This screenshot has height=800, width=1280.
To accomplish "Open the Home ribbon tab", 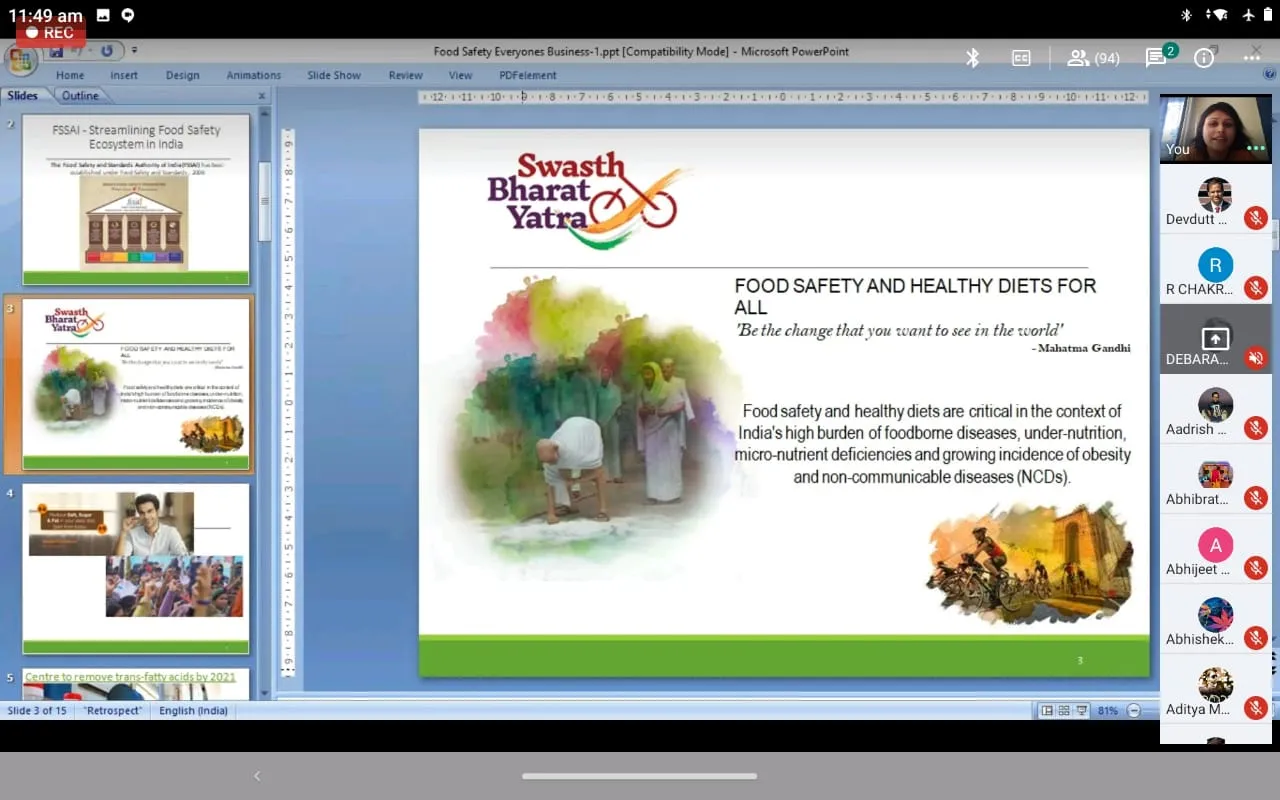I will tap(70, 75).
